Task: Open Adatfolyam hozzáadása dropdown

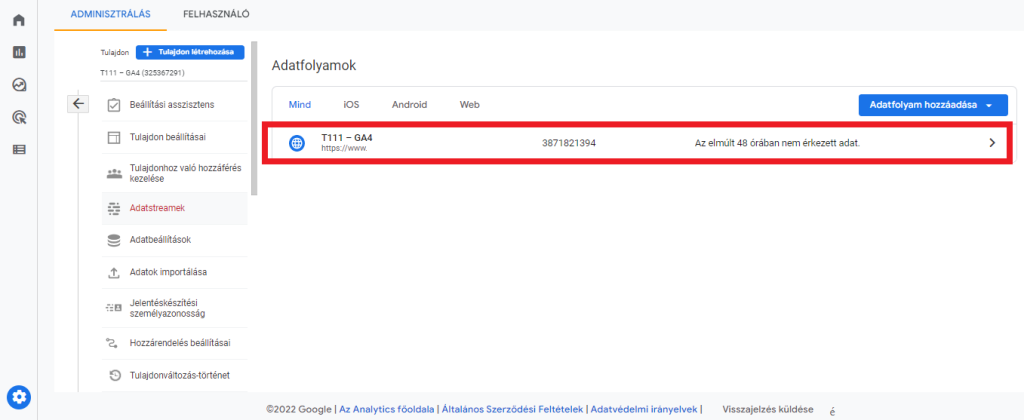Action: (930, 105)
